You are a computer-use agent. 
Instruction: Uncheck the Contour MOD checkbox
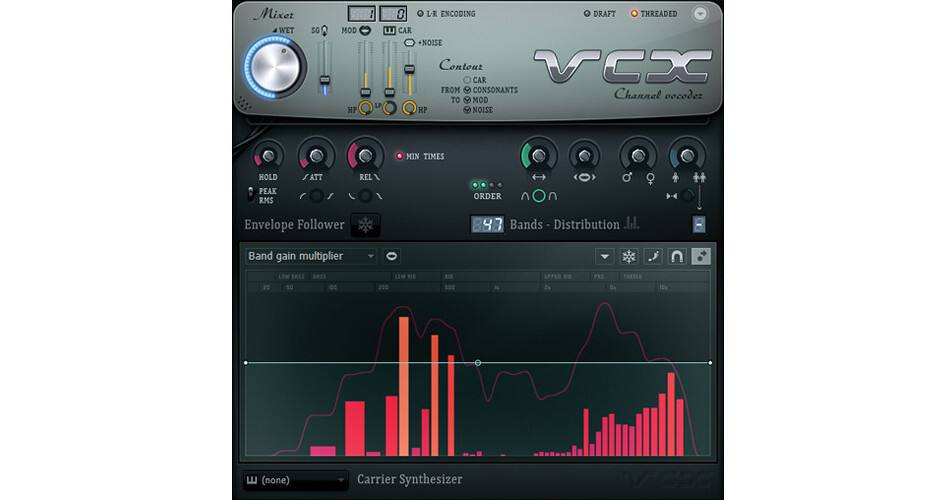467,100
